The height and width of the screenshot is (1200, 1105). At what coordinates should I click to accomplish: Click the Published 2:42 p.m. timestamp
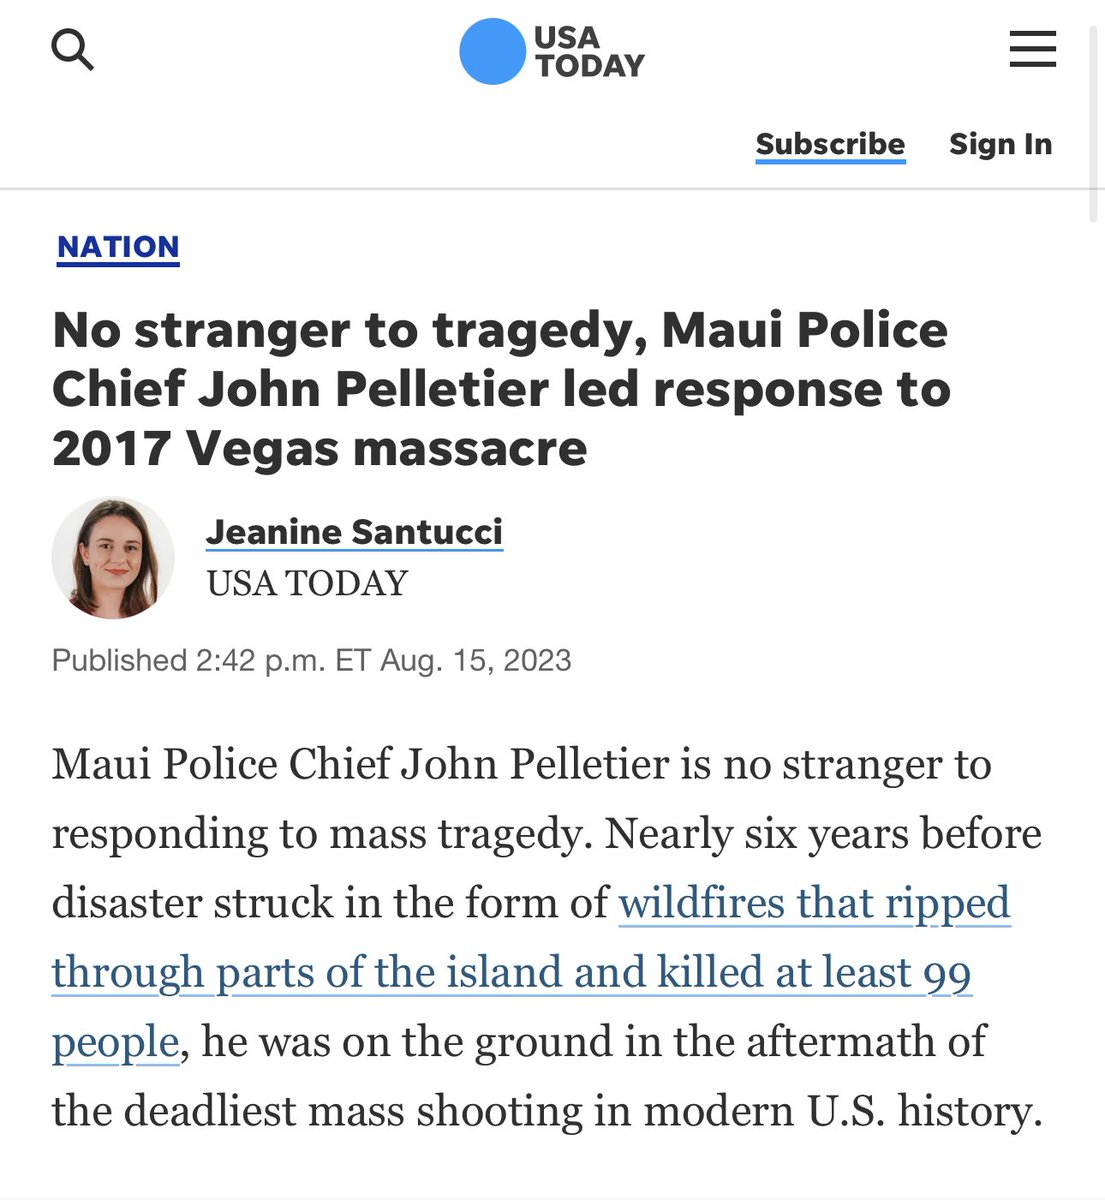coord(311,661)
